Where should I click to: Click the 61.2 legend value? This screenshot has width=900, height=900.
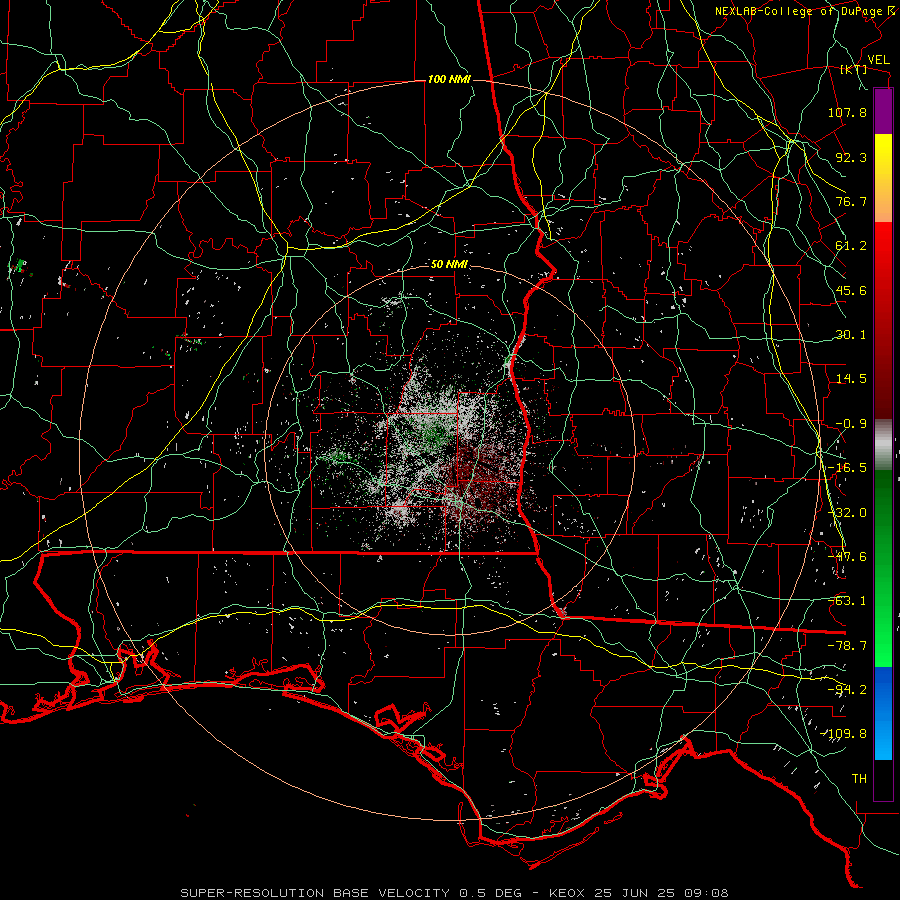pos(851,246)
